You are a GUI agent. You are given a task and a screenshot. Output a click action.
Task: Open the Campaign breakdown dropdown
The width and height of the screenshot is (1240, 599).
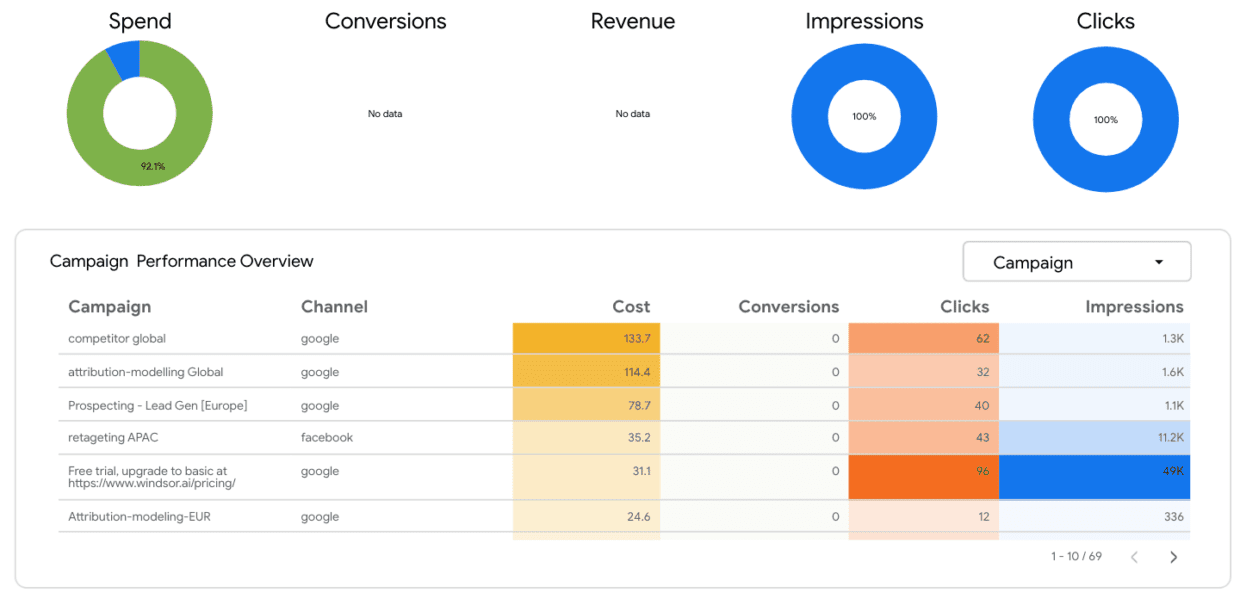[1076, 261]
